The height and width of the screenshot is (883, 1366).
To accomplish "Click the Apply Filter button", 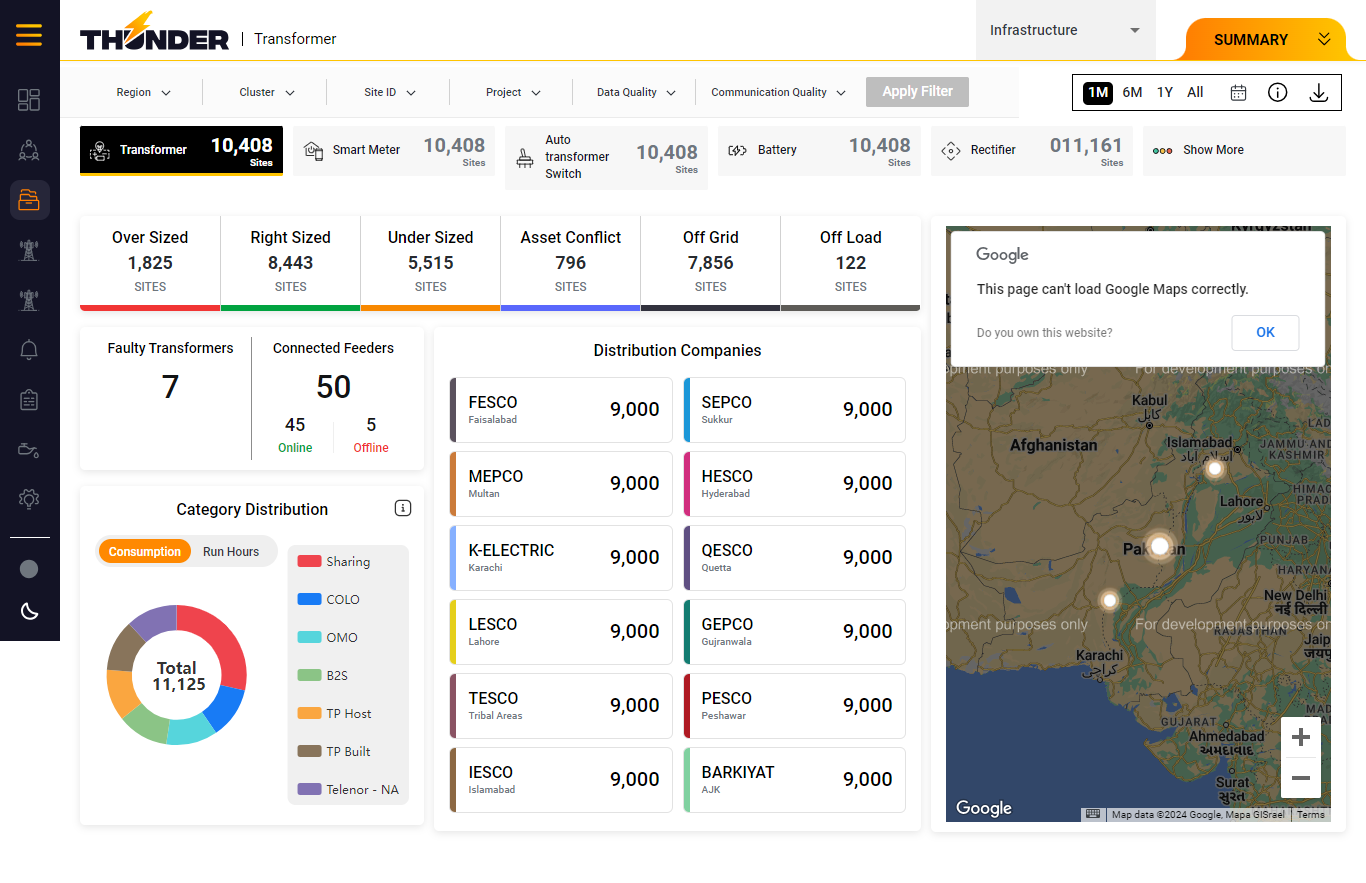I will [917, 92].
